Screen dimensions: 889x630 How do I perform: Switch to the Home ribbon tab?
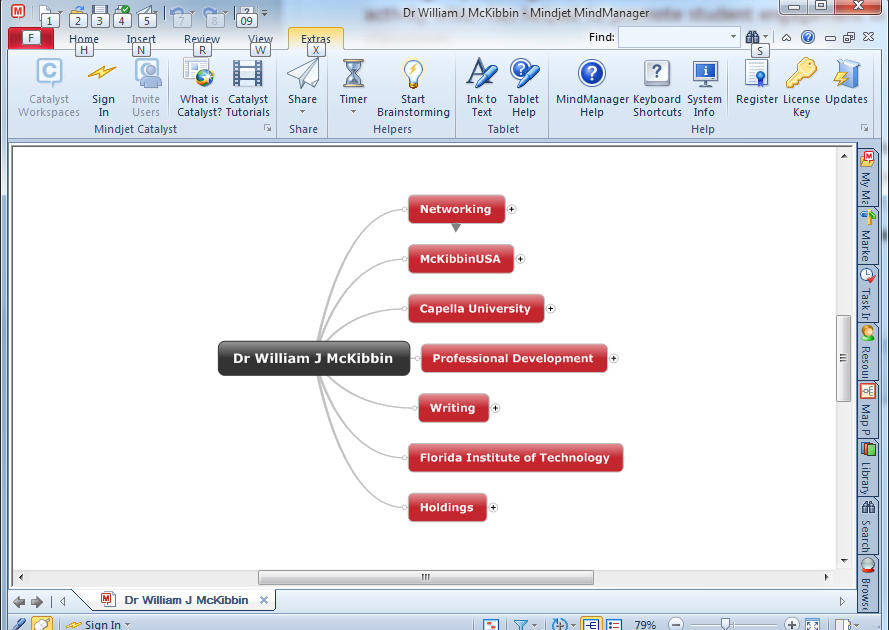pyautogui.click(x=83, y=39)
